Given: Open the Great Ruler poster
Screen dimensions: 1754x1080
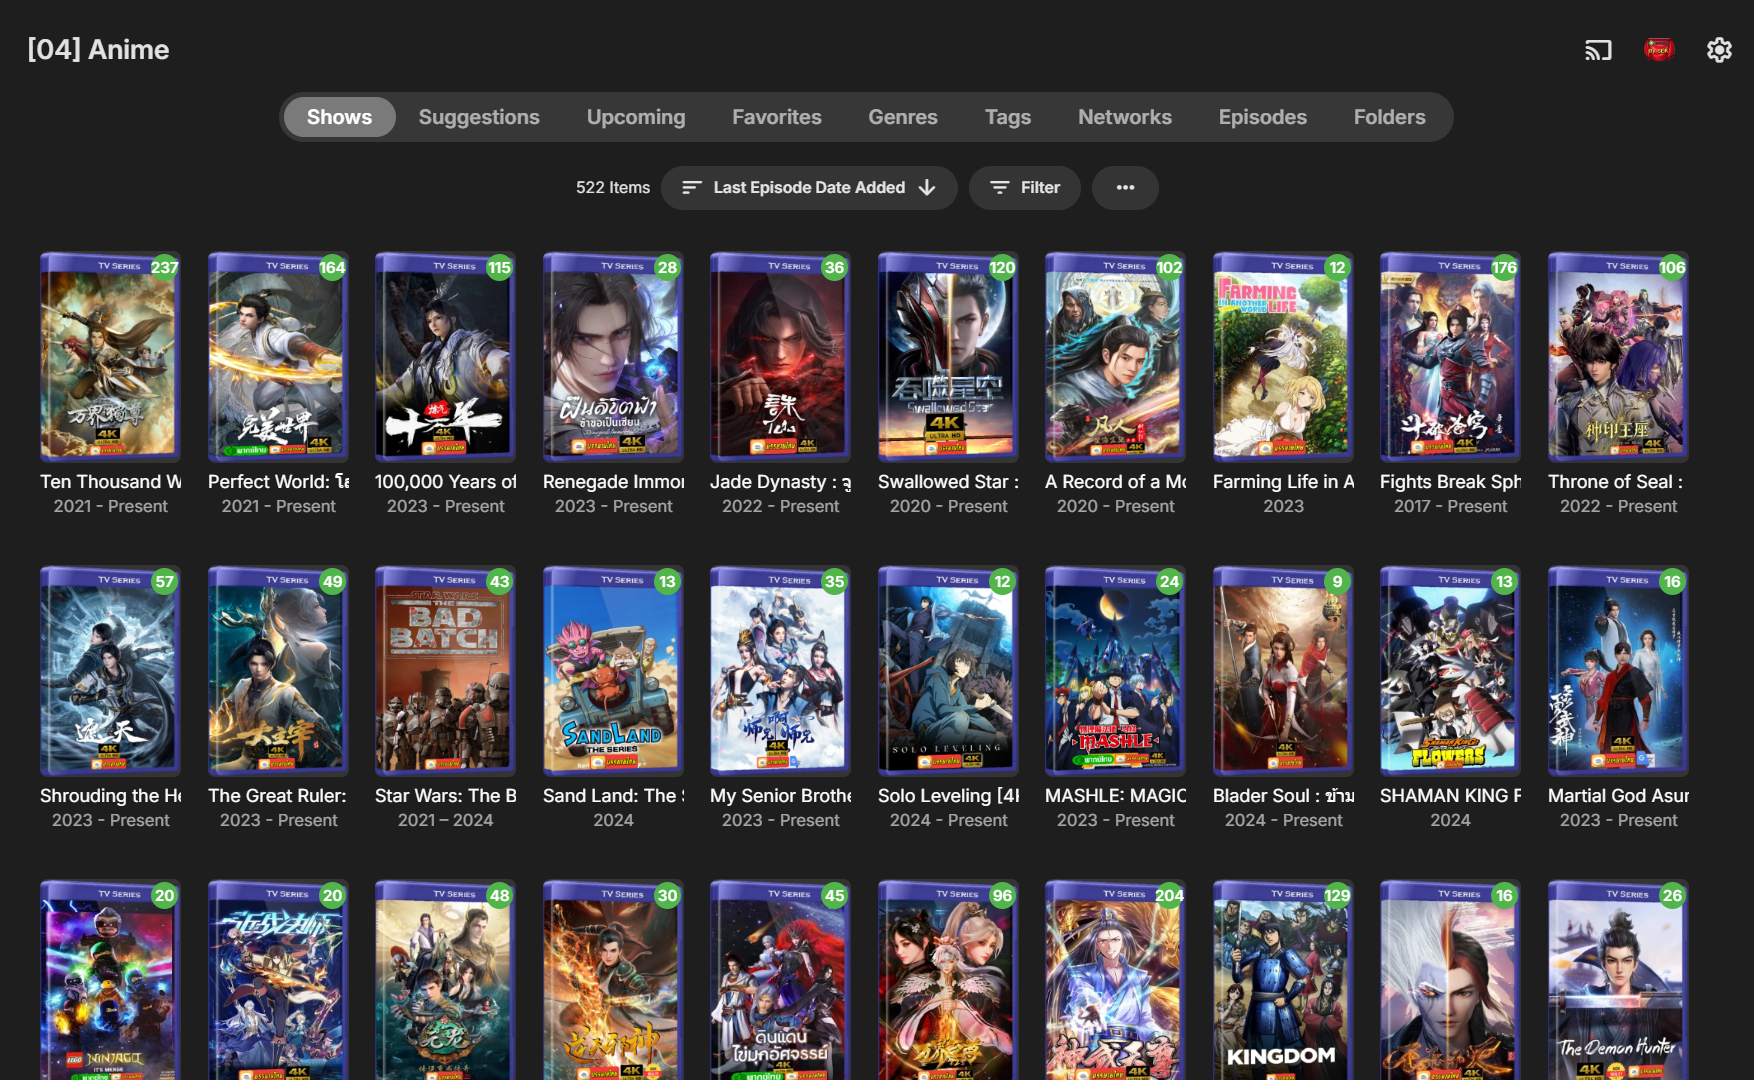Looking at the screenshot, I should [278, 671].
